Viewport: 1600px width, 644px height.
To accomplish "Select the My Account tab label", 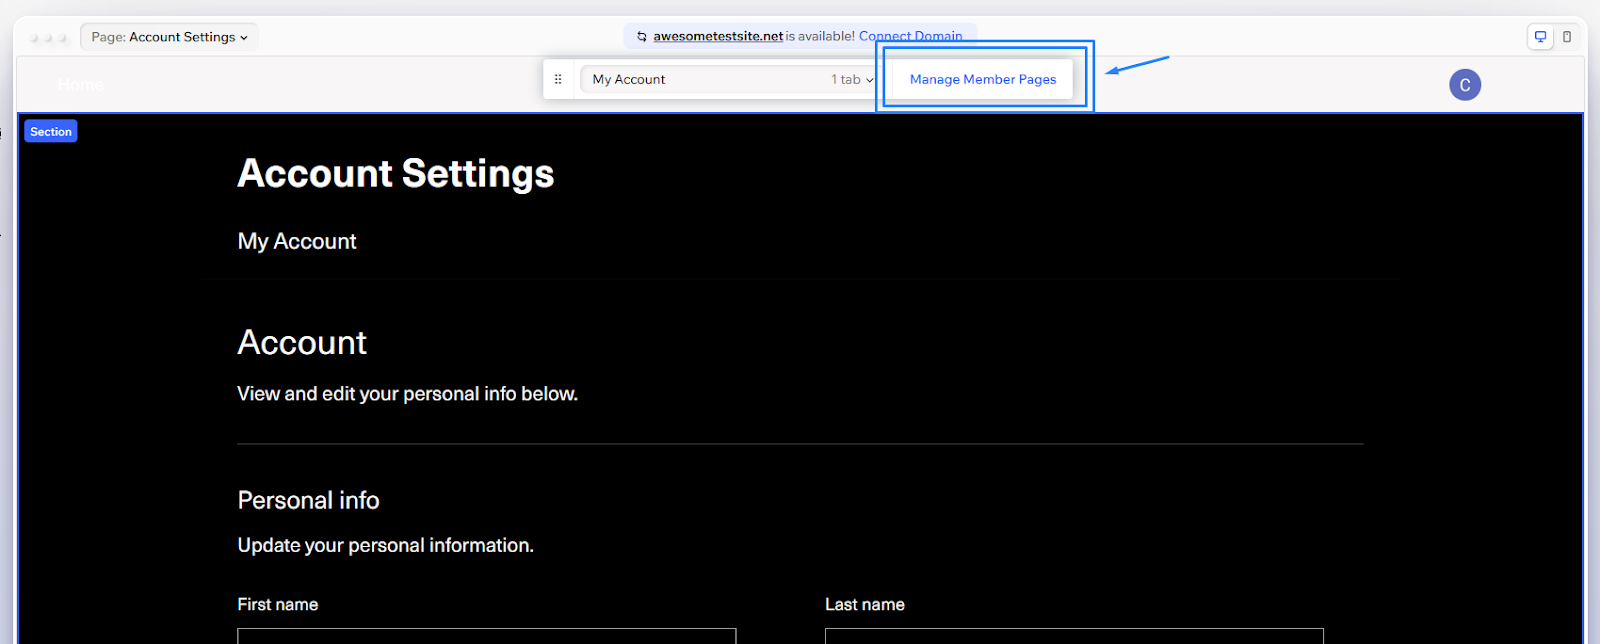I will point(297,241).
